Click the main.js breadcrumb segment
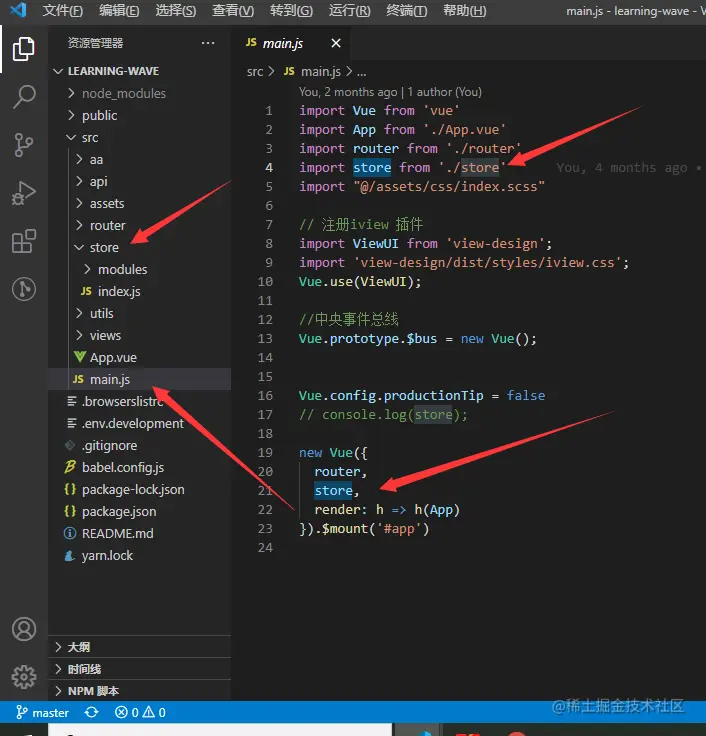Image resolution: width=706 pixels, height=736 pixels. [x=313, y=71]
